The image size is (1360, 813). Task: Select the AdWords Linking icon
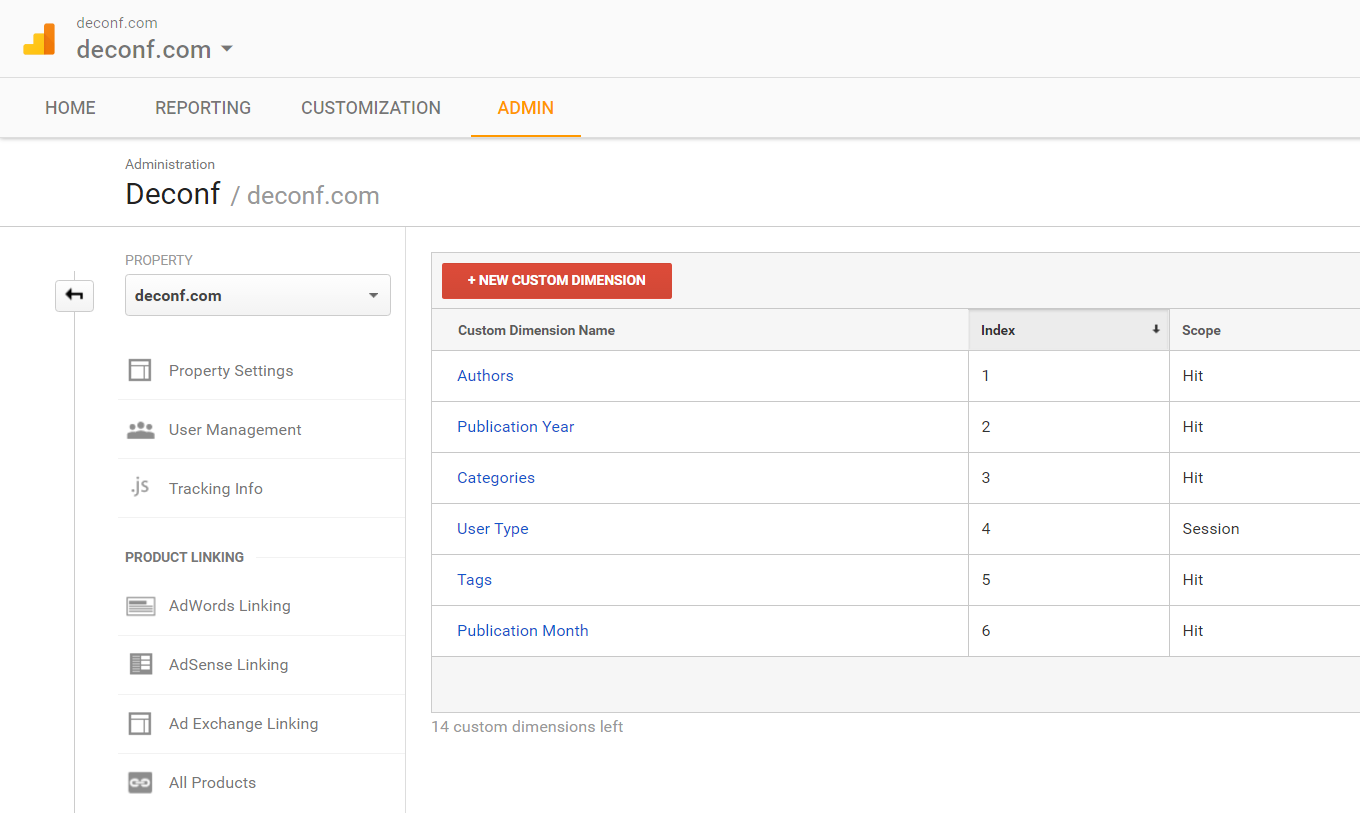[x=139, y=605]
